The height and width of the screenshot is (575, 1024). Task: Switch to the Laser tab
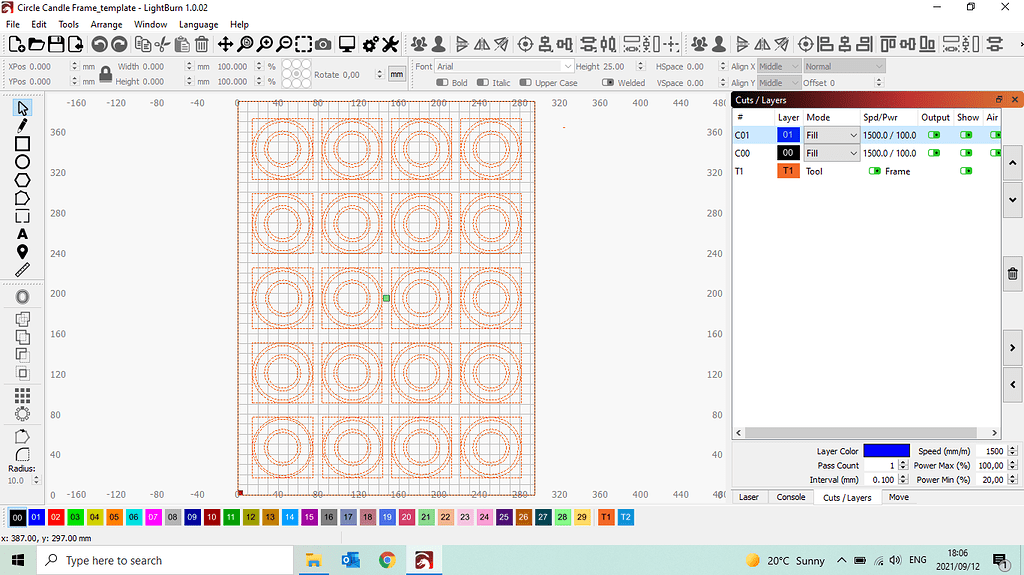748,497
